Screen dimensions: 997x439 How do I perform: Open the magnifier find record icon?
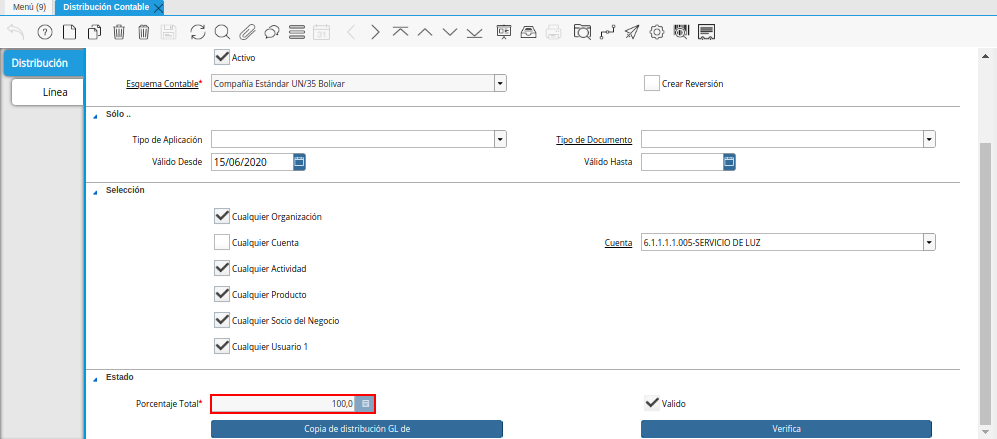[x=222, y=32]
